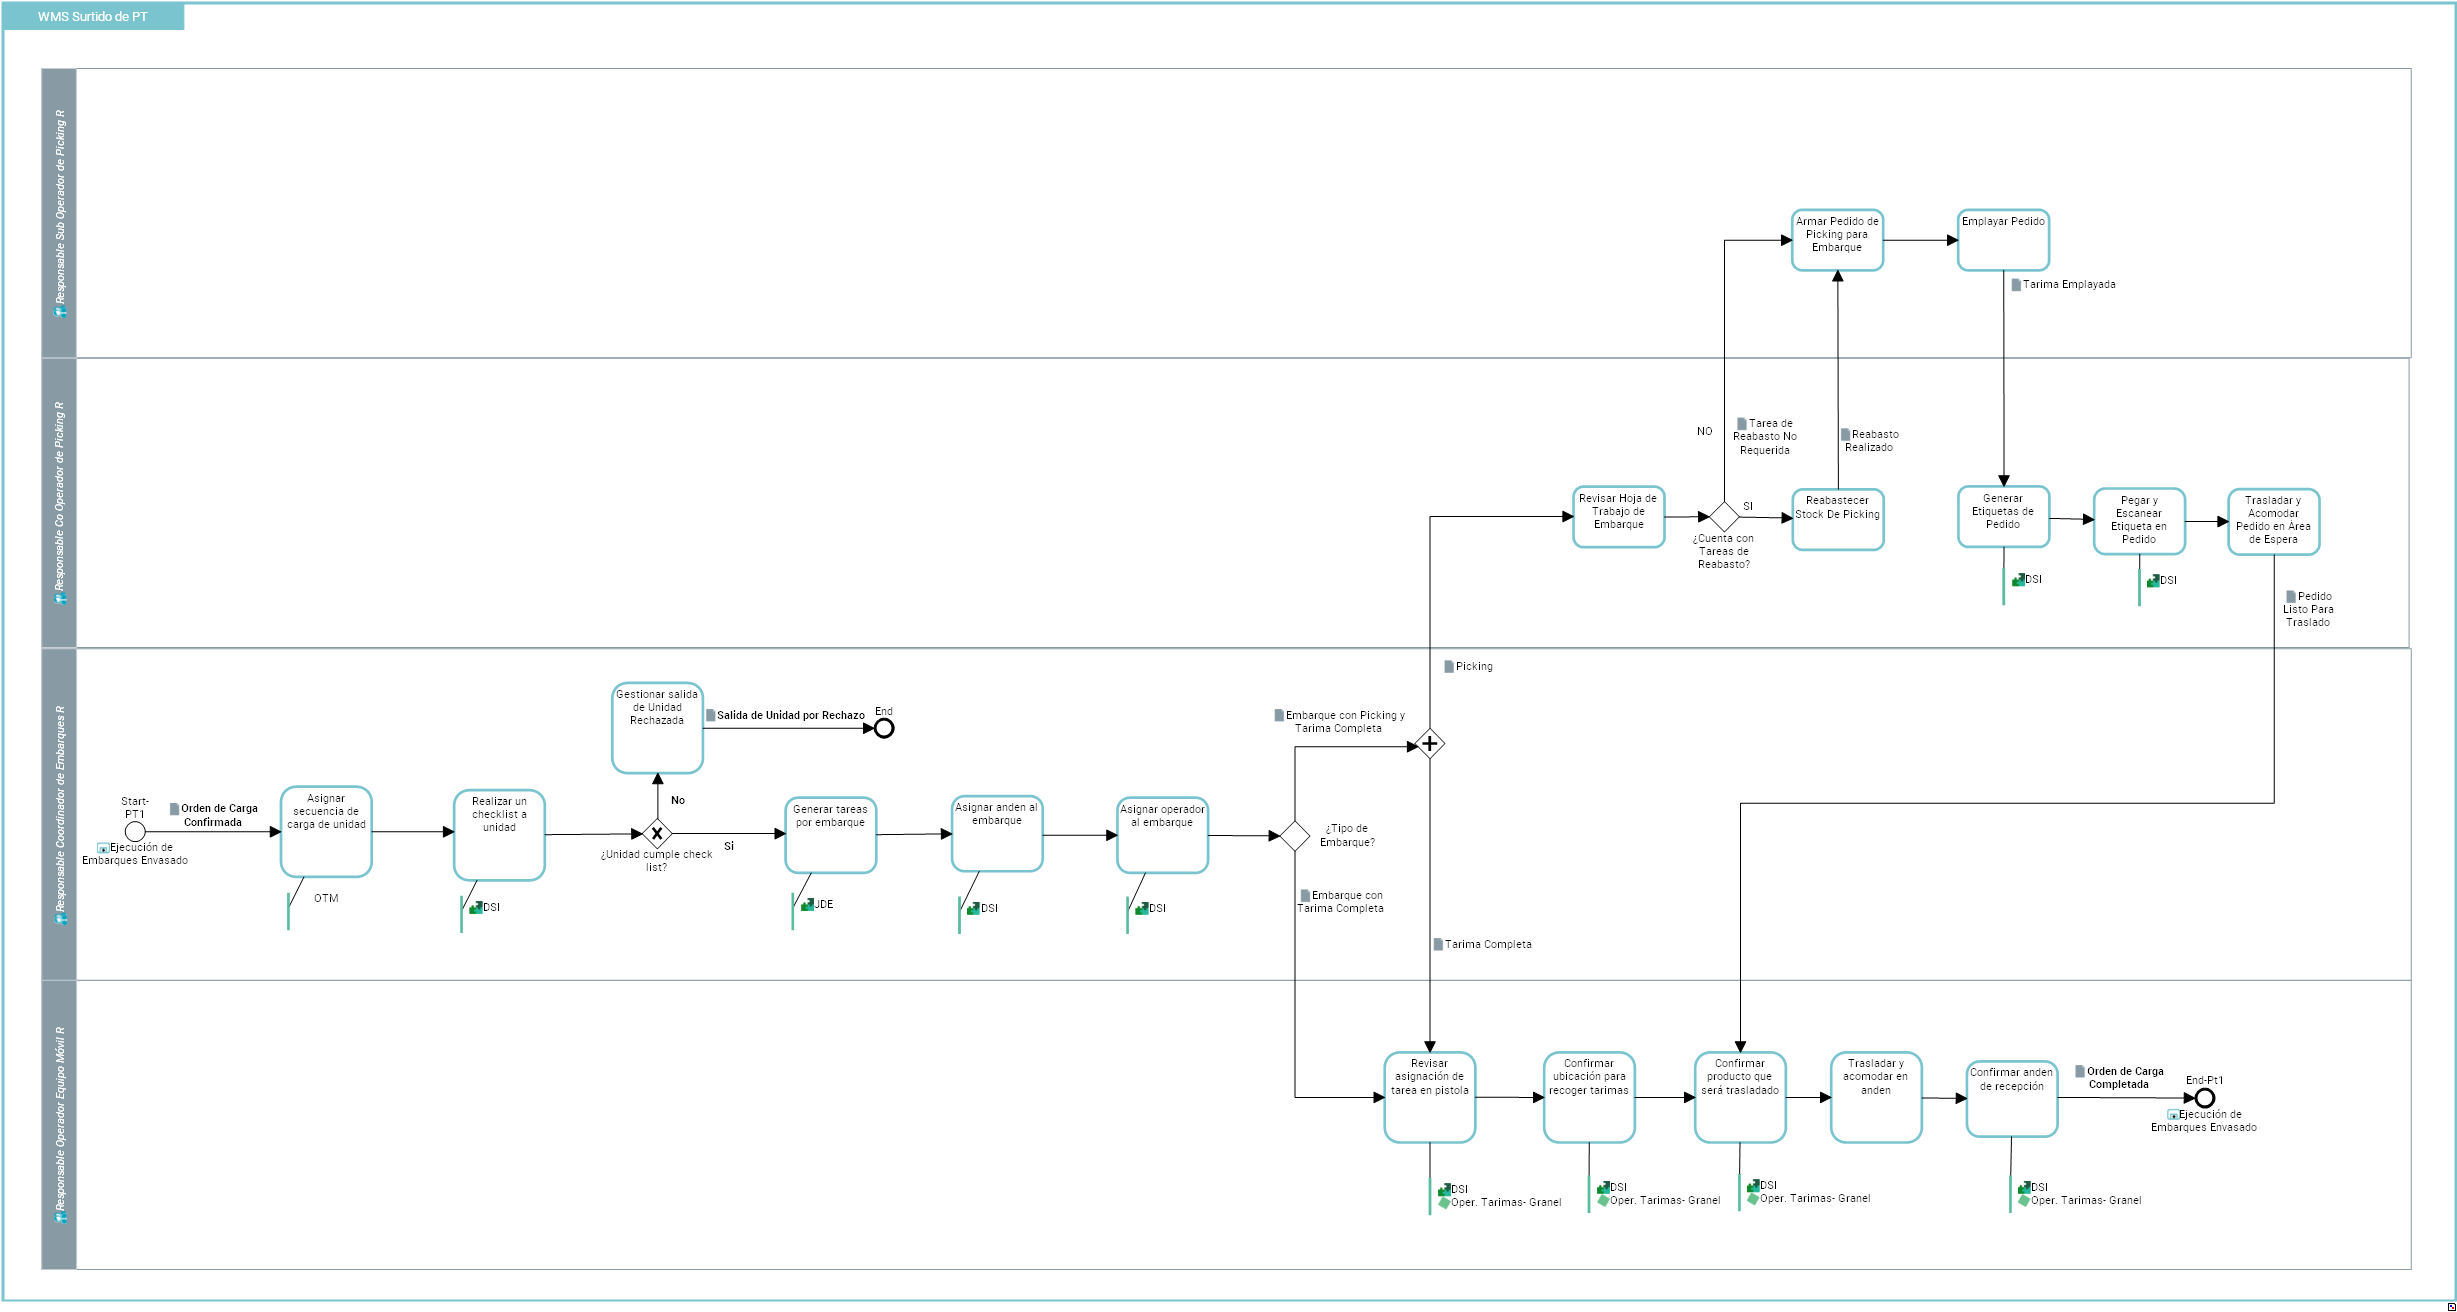Click the ¿Cuenta con Tareas de Reabasto? gateway

(x=1724, y=516)
